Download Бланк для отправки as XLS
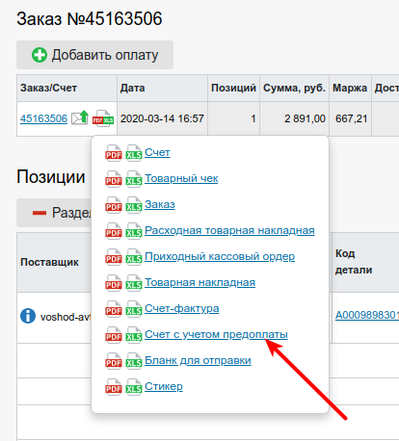 pos(134,361)
